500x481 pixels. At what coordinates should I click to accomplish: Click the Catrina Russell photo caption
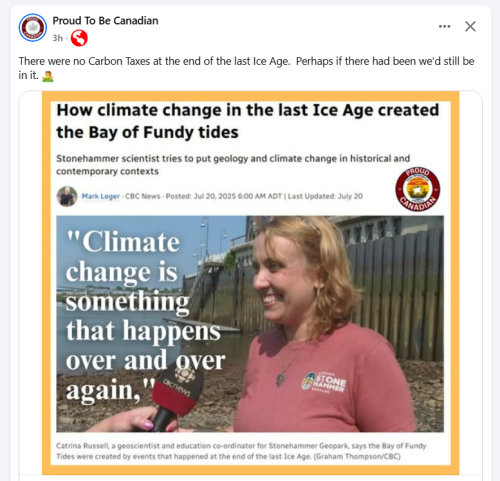click(241, 451)
